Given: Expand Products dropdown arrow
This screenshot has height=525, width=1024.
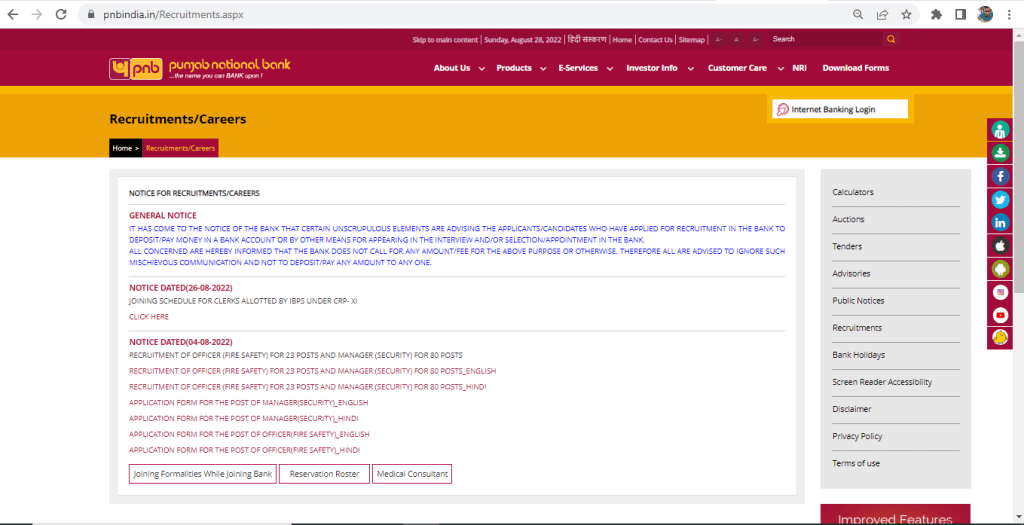Looking at the screenshot, I should coord(543,69).
